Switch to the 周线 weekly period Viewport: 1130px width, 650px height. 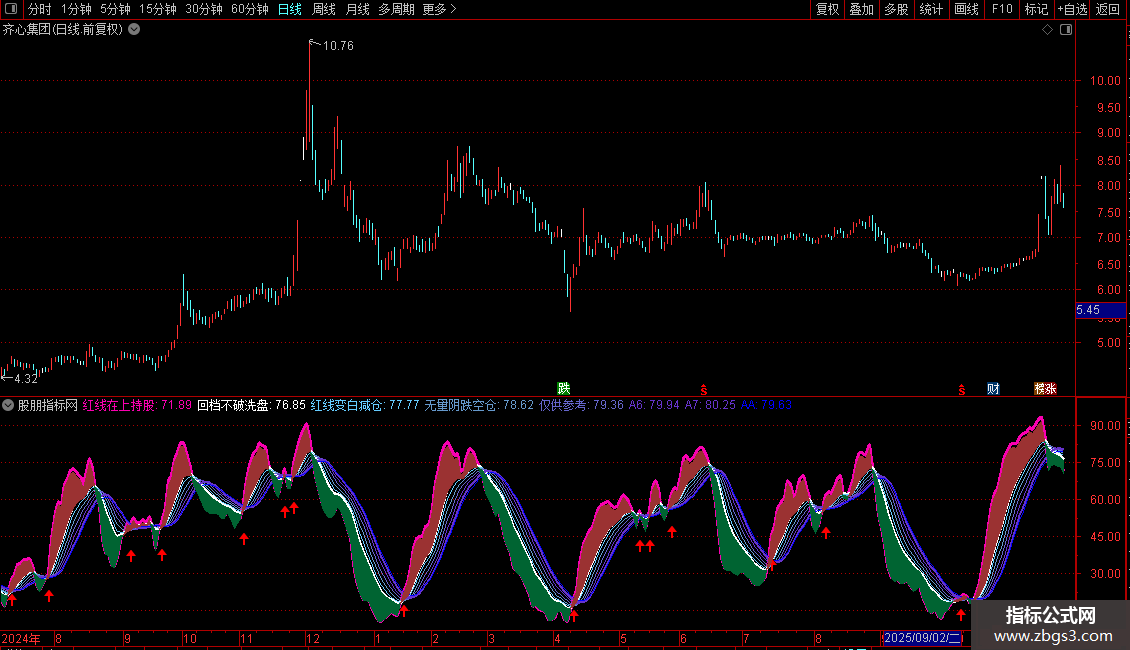[x=324, y=9]
